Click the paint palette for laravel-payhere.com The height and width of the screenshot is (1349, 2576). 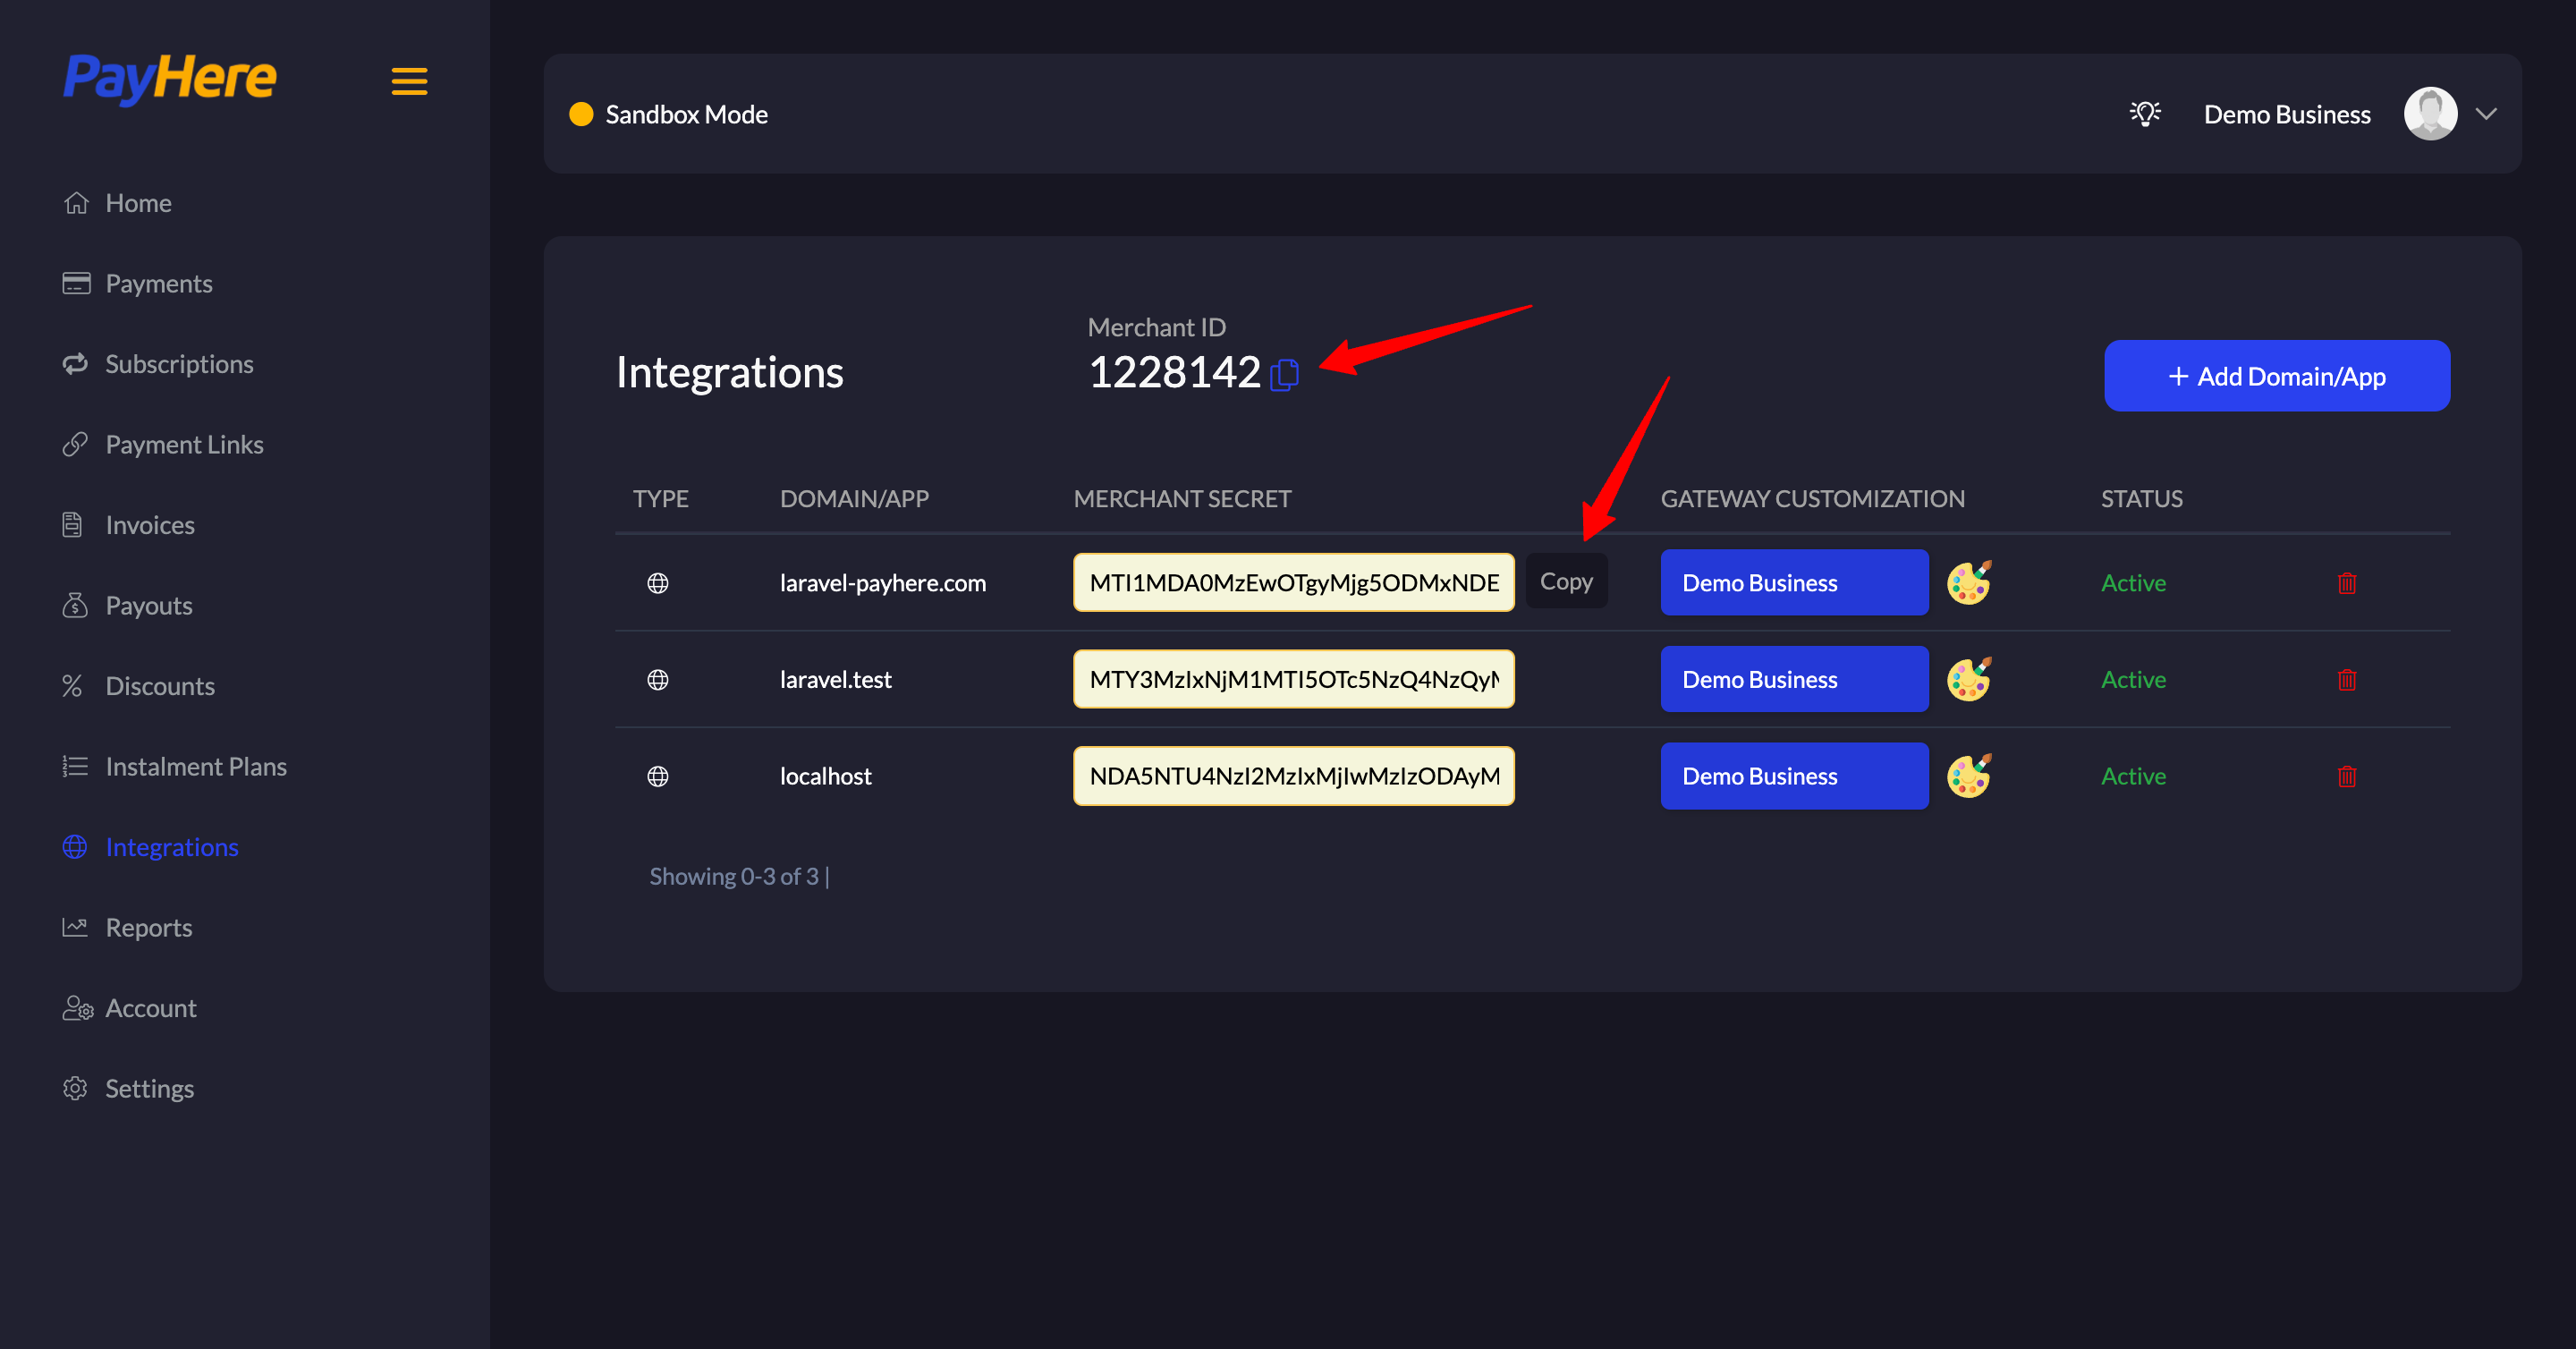[1968, 582]
